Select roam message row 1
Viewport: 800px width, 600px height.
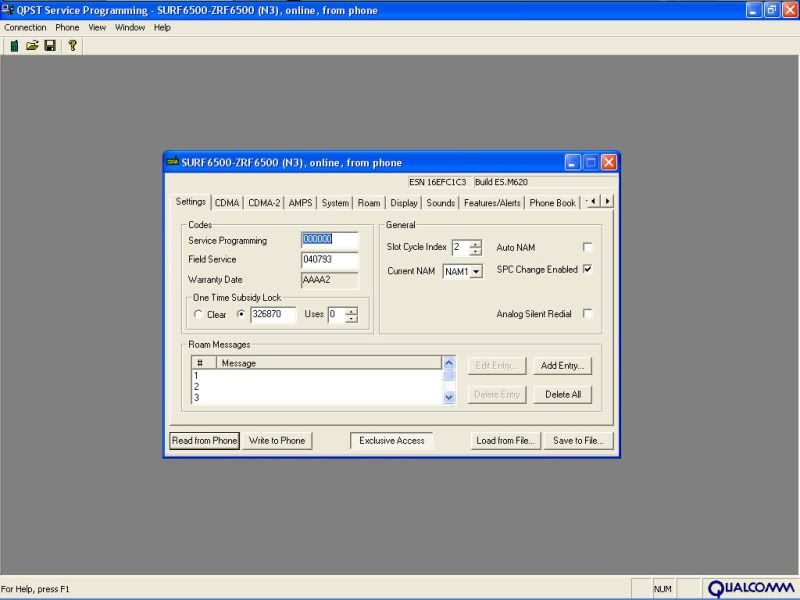[317, 376]
